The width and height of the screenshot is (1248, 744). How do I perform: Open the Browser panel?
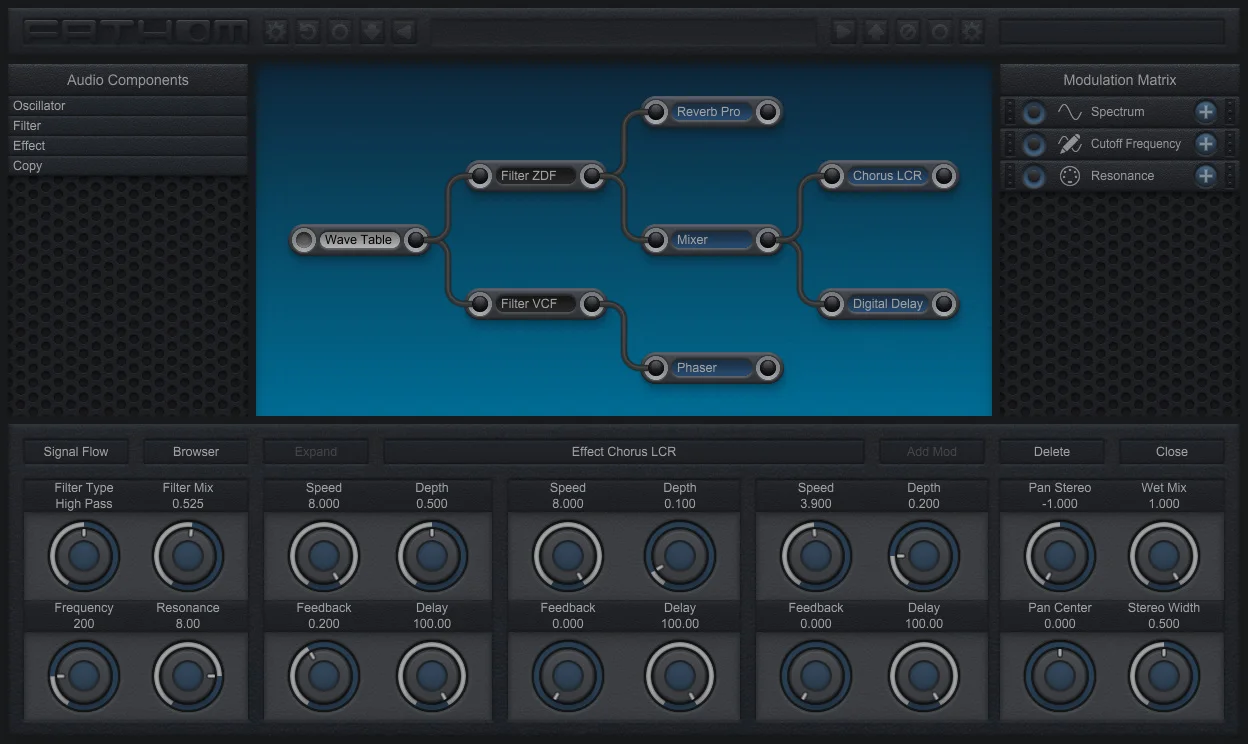coord(196,452)
